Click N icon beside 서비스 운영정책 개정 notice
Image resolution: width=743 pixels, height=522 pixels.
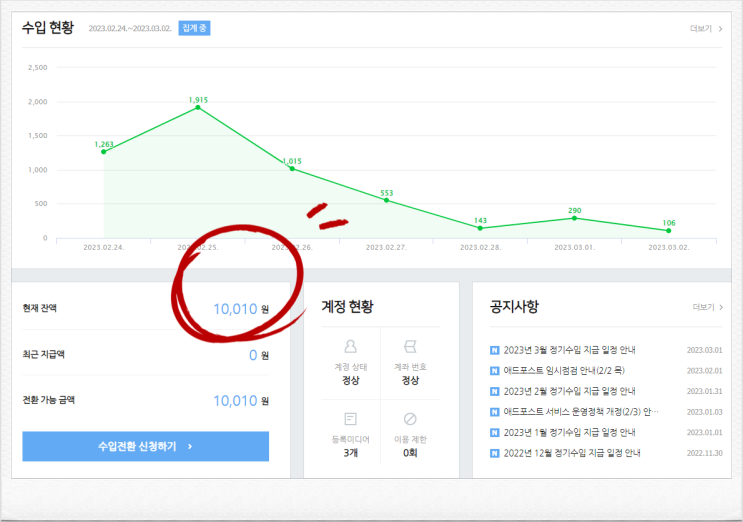[x=495, y=412]
